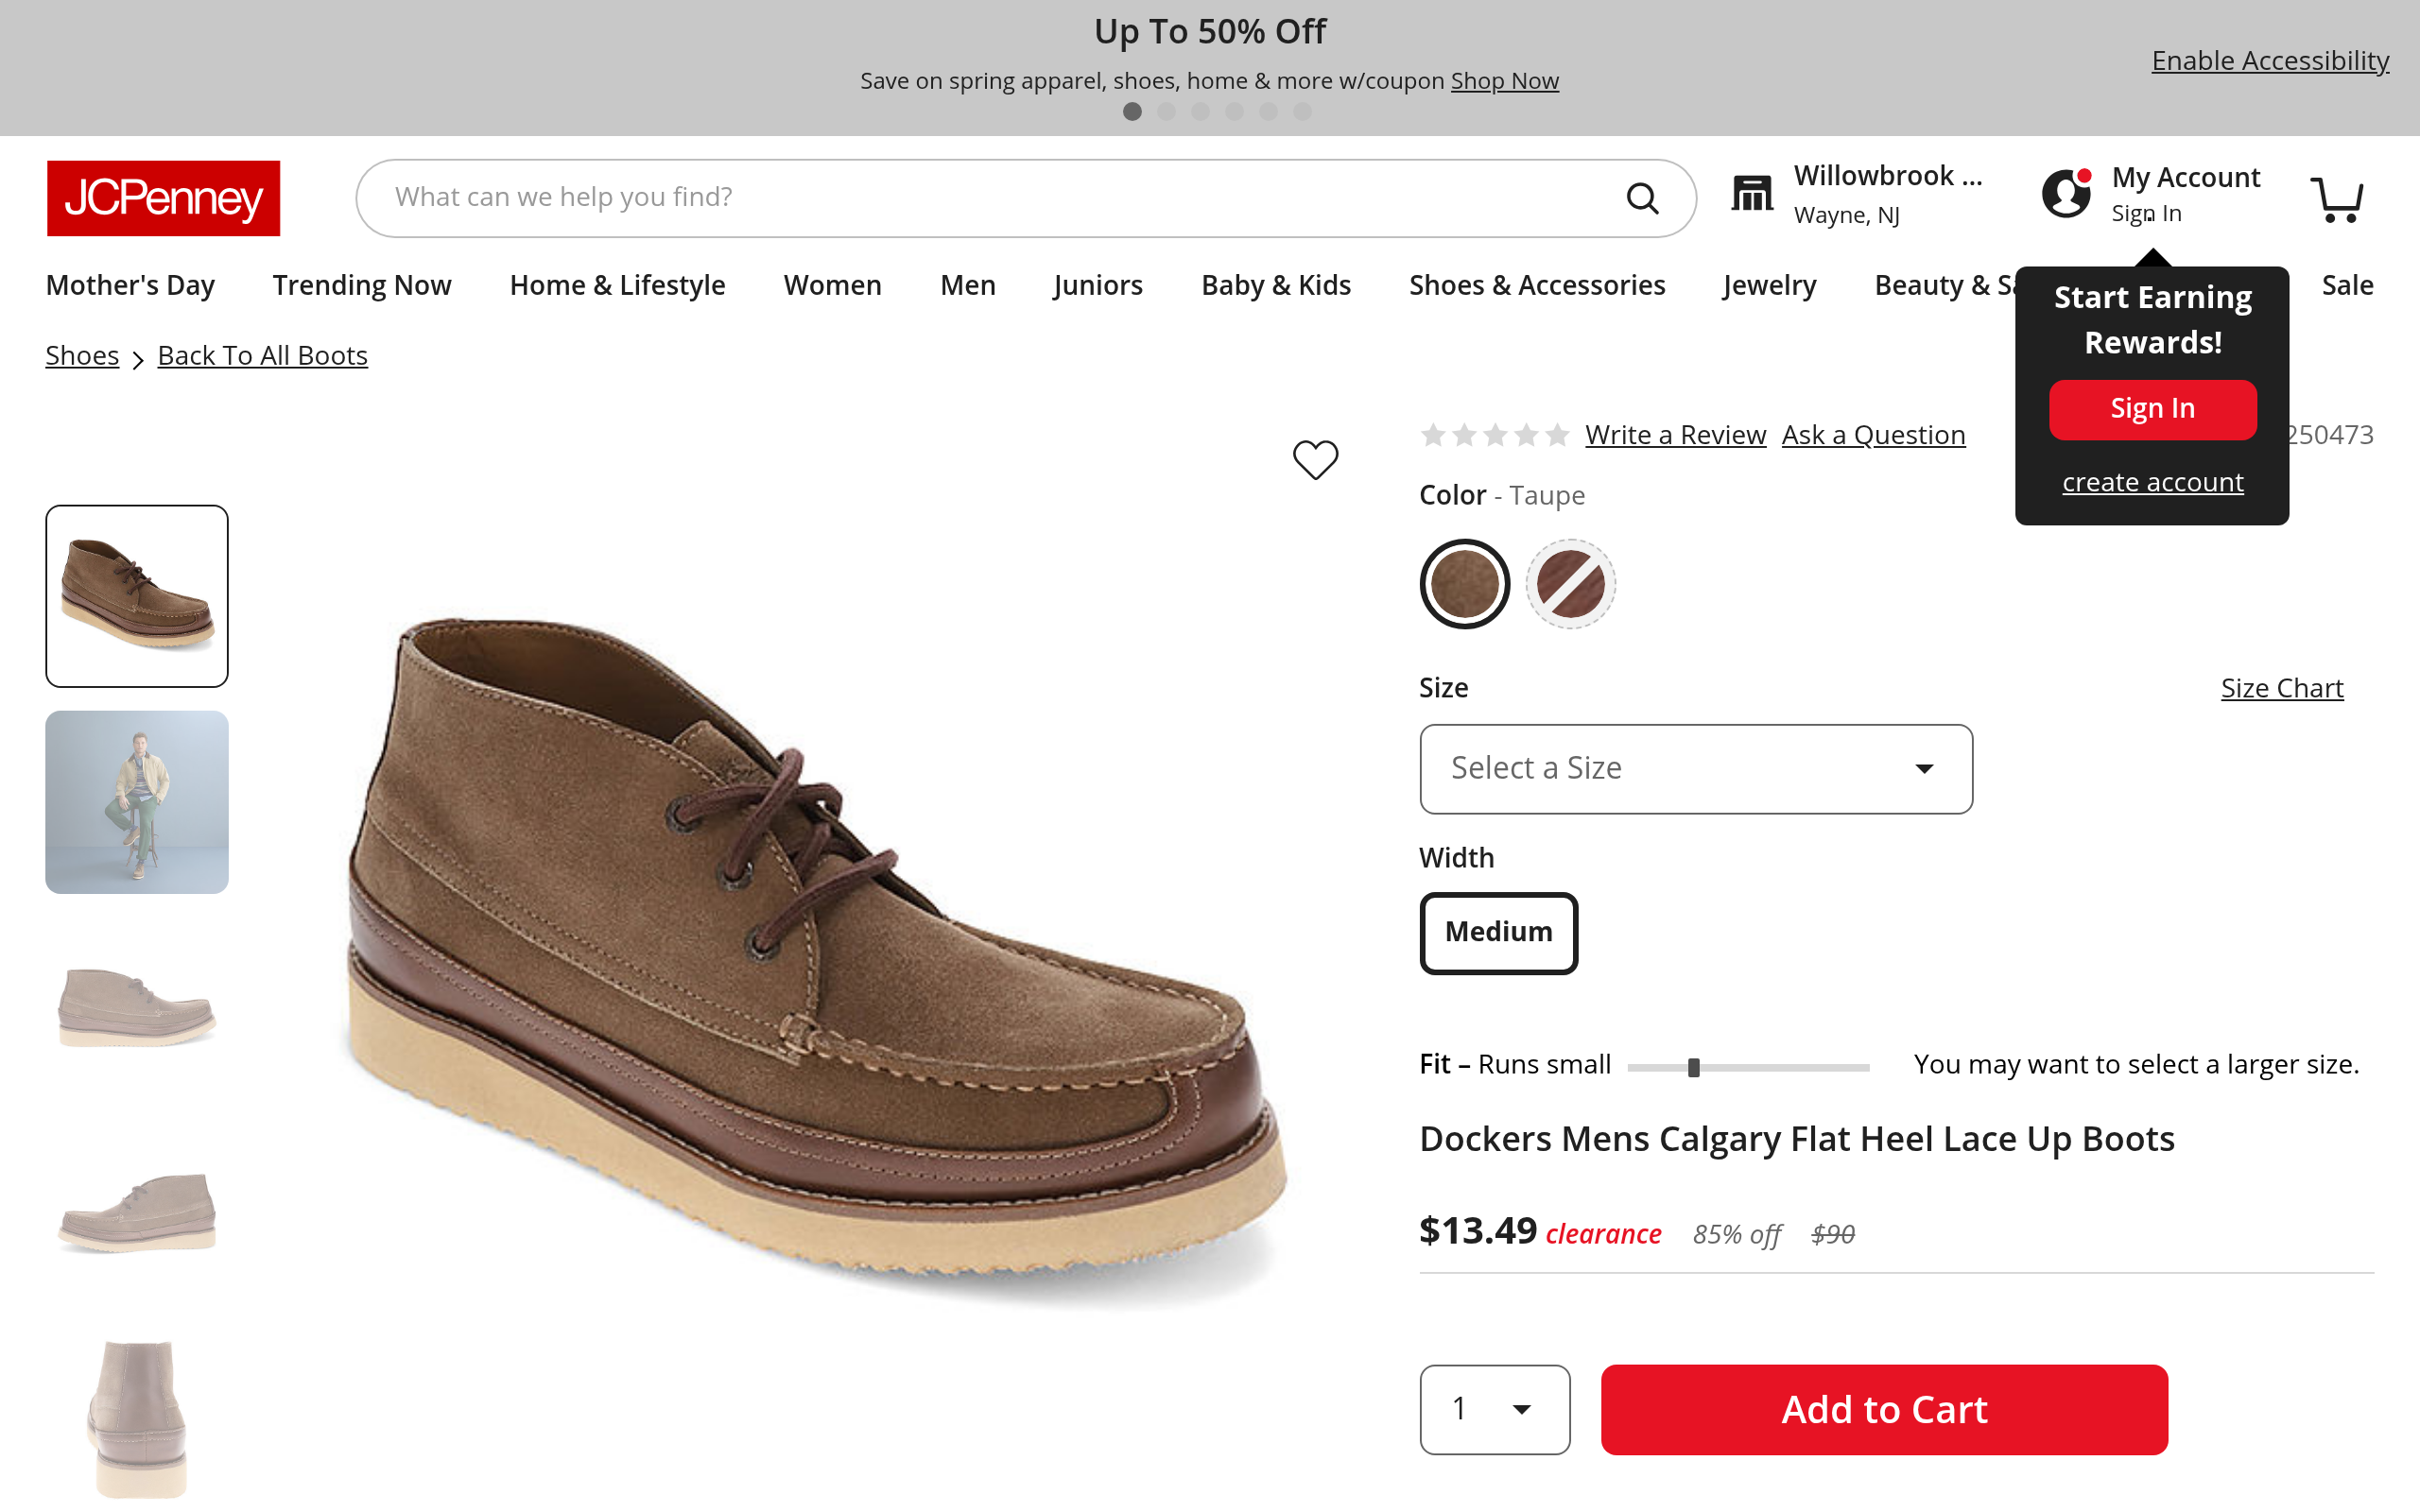Click the My Account profile icon
Image resolution: width=2420 pixels, height=1512 pixels.
pyautogui.click(x=2065, y=194)
